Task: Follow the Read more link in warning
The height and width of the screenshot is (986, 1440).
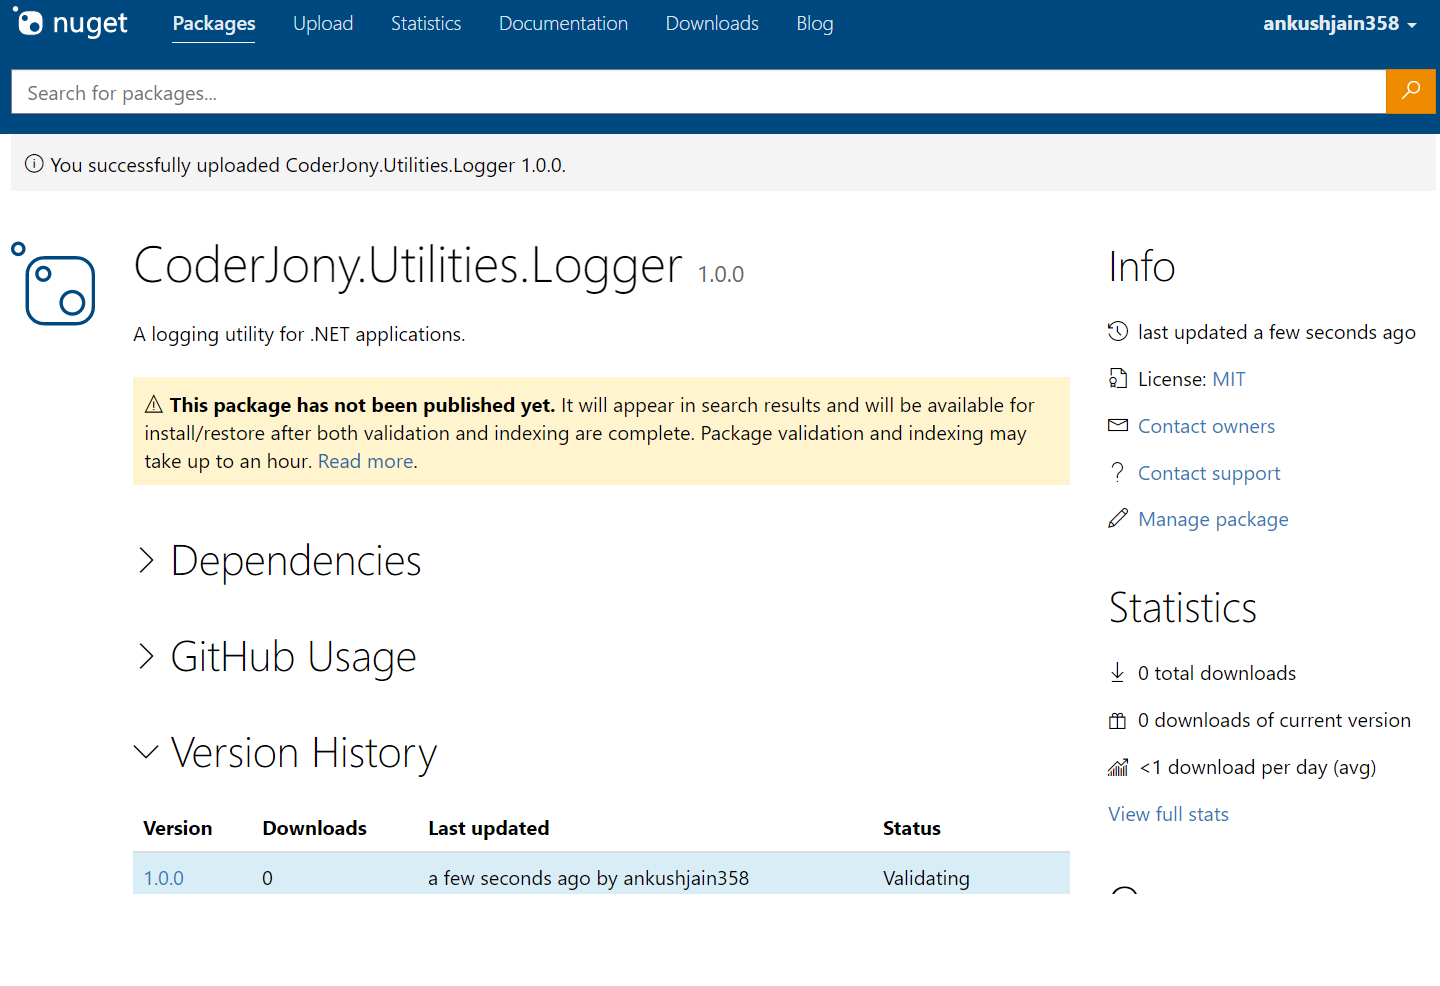Action: coord(365,461)
